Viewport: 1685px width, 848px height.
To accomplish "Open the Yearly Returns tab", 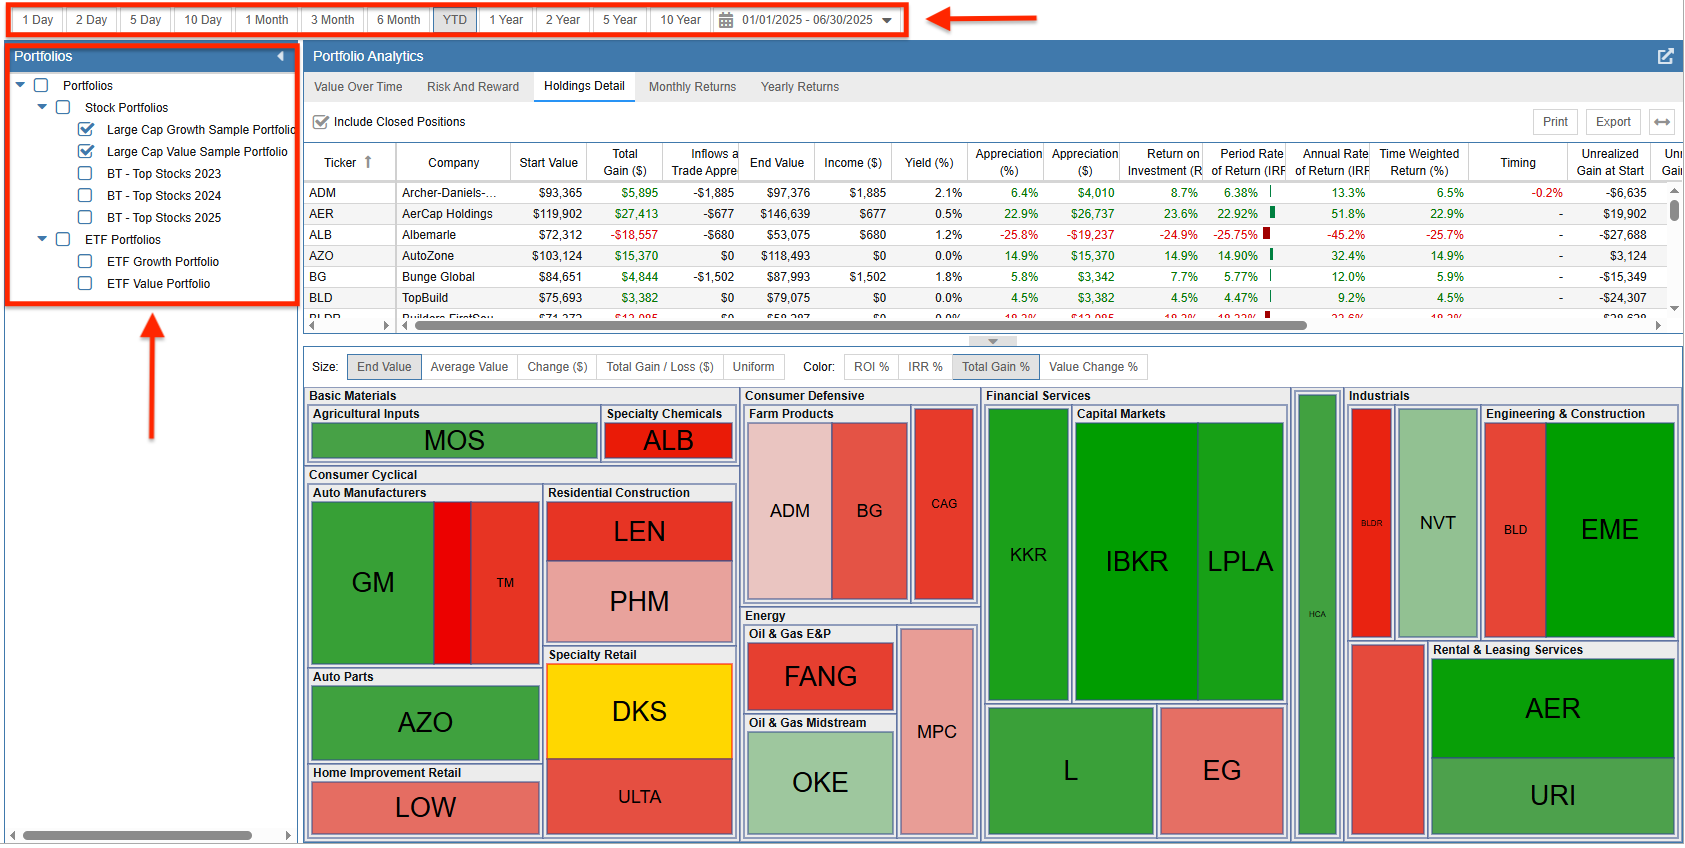I will click(800, 87).
